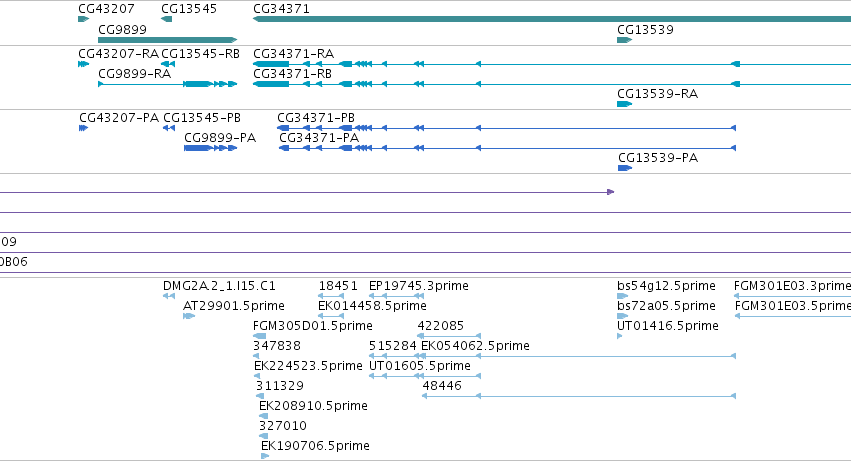851x461 pixels.
Task: Select transcript CG9899-RA label
Action: point(135,73)
